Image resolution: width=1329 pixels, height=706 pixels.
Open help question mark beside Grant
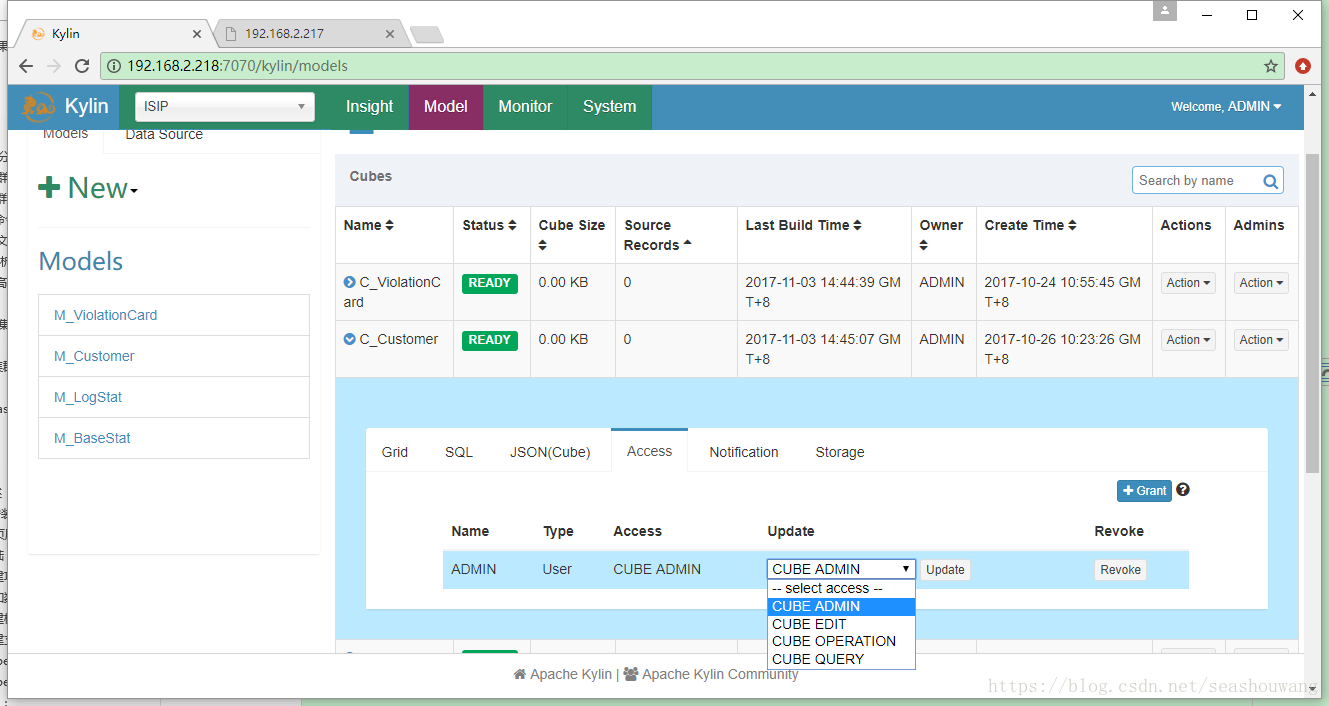[1183, 490]
